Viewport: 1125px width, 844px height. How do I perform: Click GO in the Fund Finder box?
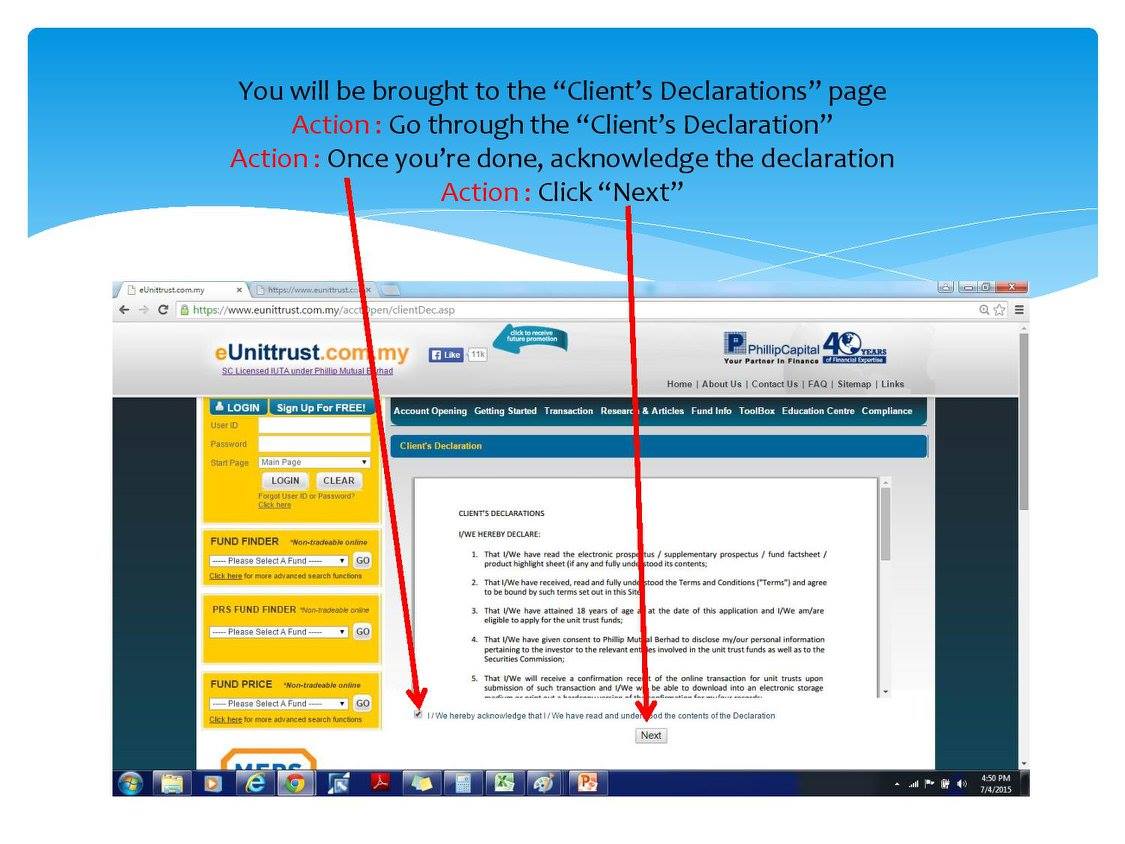click(x=363, y=561)
